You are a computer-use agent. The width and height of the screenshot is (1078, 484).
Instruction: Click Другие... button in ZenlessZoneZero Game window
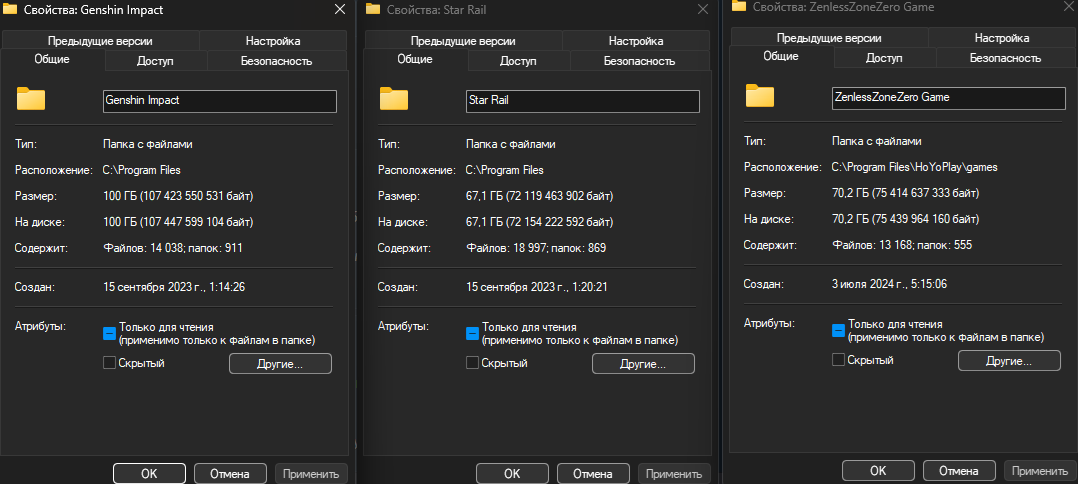click(1009, 360)
